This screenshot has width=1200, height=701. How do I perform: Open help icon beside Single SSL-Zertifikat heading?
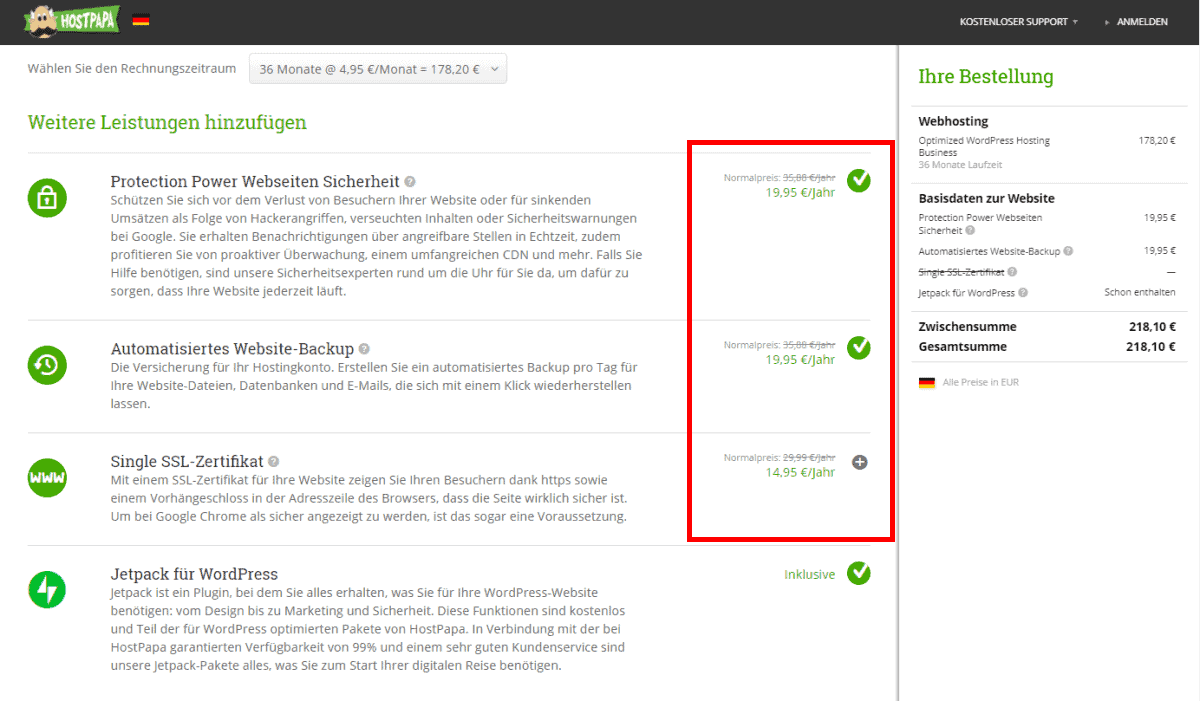coord(274,462)
